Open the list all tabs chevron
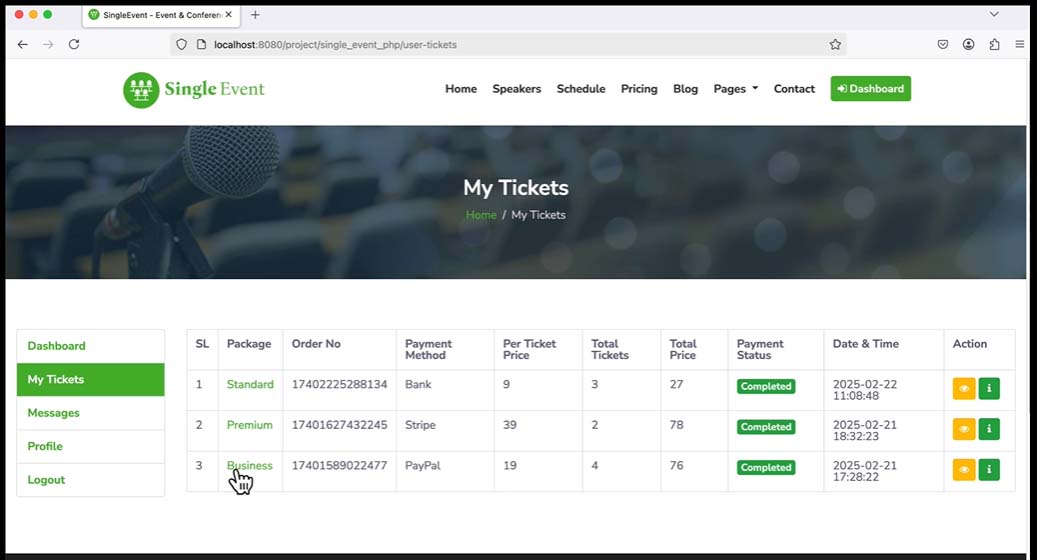 994,15
